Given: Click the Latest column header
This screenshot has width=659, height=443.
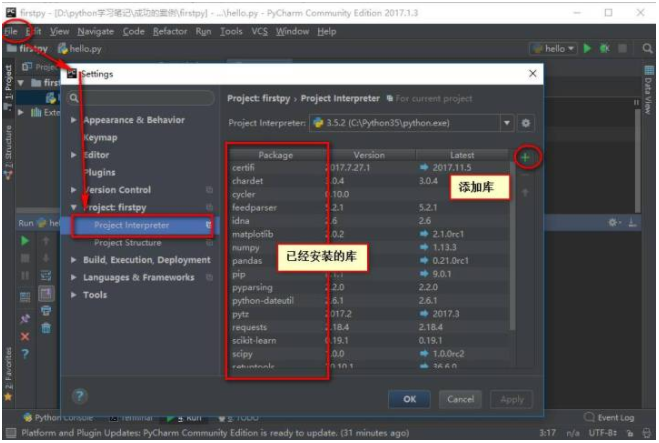Looking at the screenshot, I should tap(462, 155).
